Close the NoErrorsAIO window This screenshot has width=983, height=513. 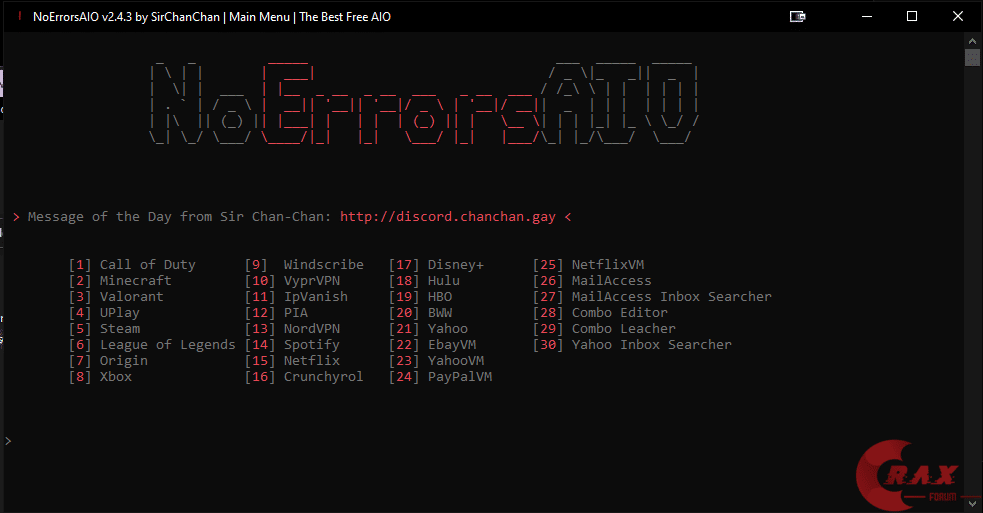(958, 16)
